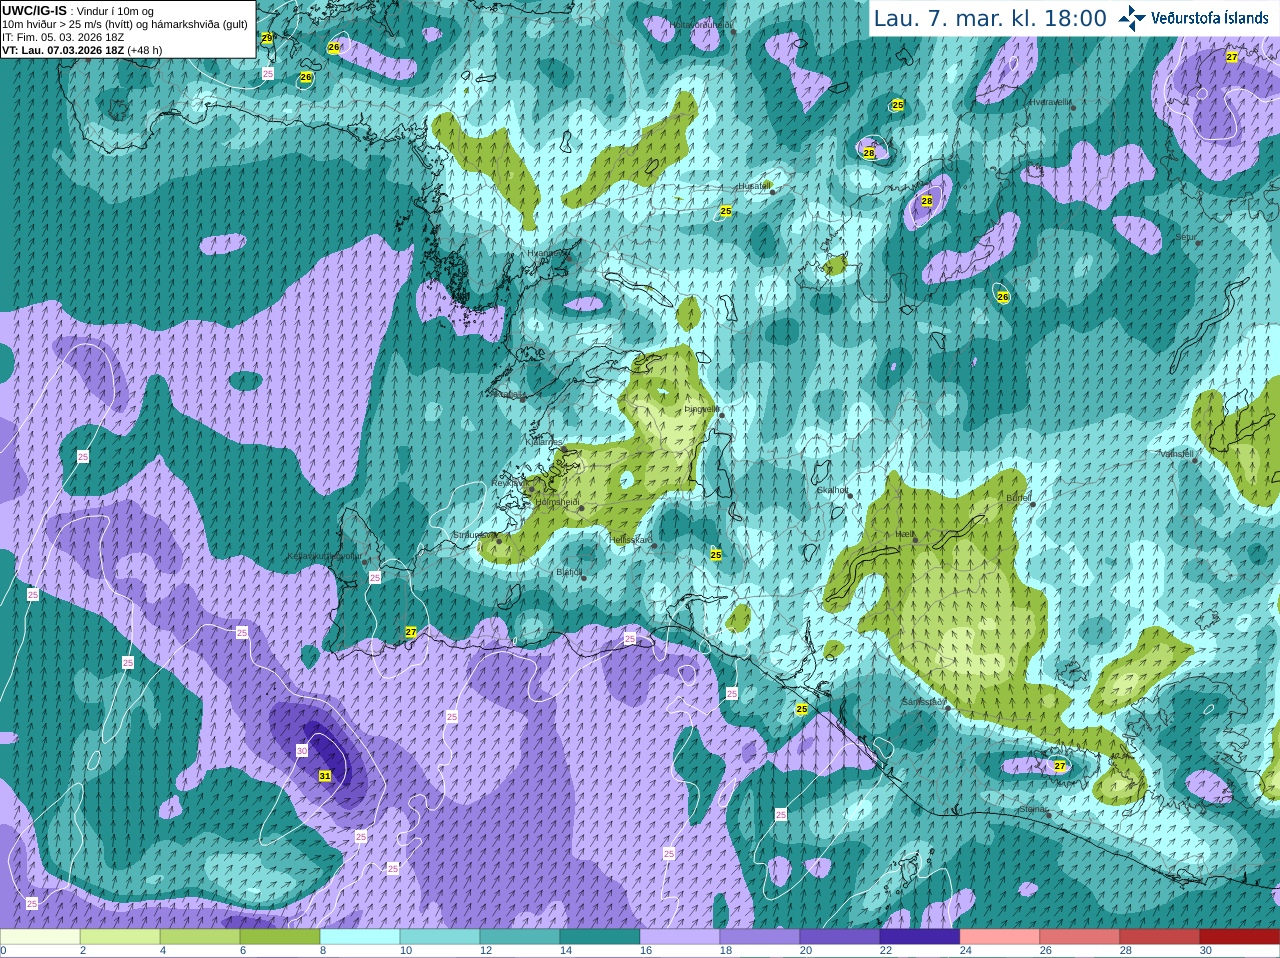
Task: Click the 'UWC/IG-IS' model title
Action: [x=34, y=10]
